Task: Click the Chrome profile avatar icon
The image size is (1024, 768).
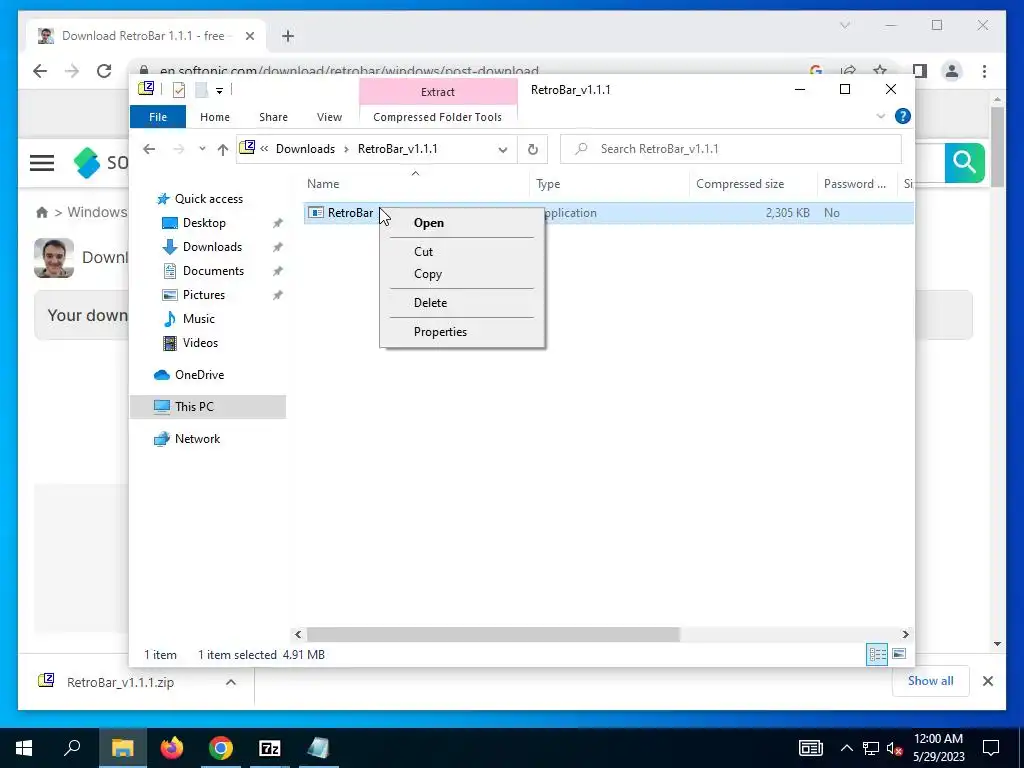Action: (x=952, y=71)
